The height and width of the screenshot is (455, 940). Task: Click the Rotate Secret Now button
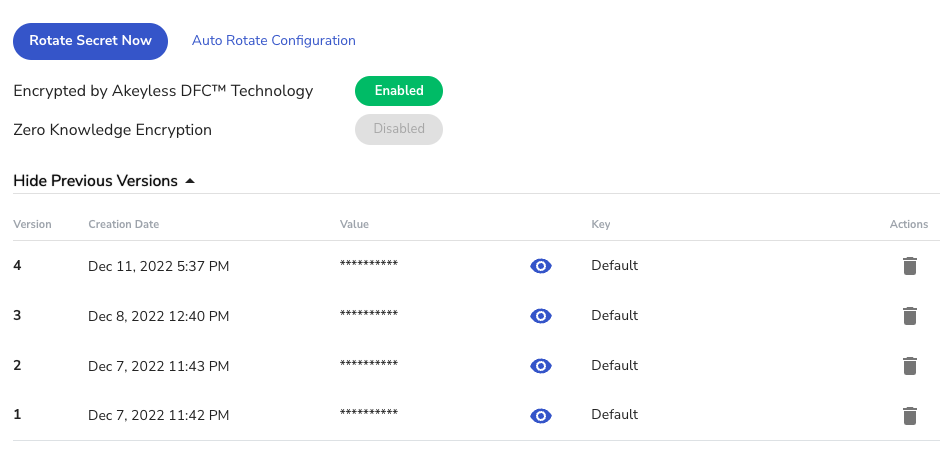[x=90, y=41]
